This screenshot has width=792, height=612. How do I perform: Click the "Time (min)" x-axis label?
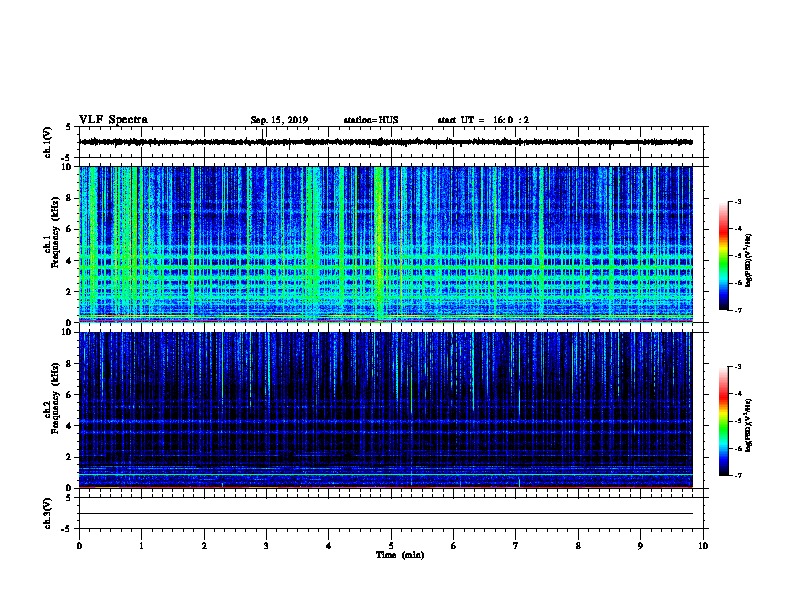tap(400, 555)
